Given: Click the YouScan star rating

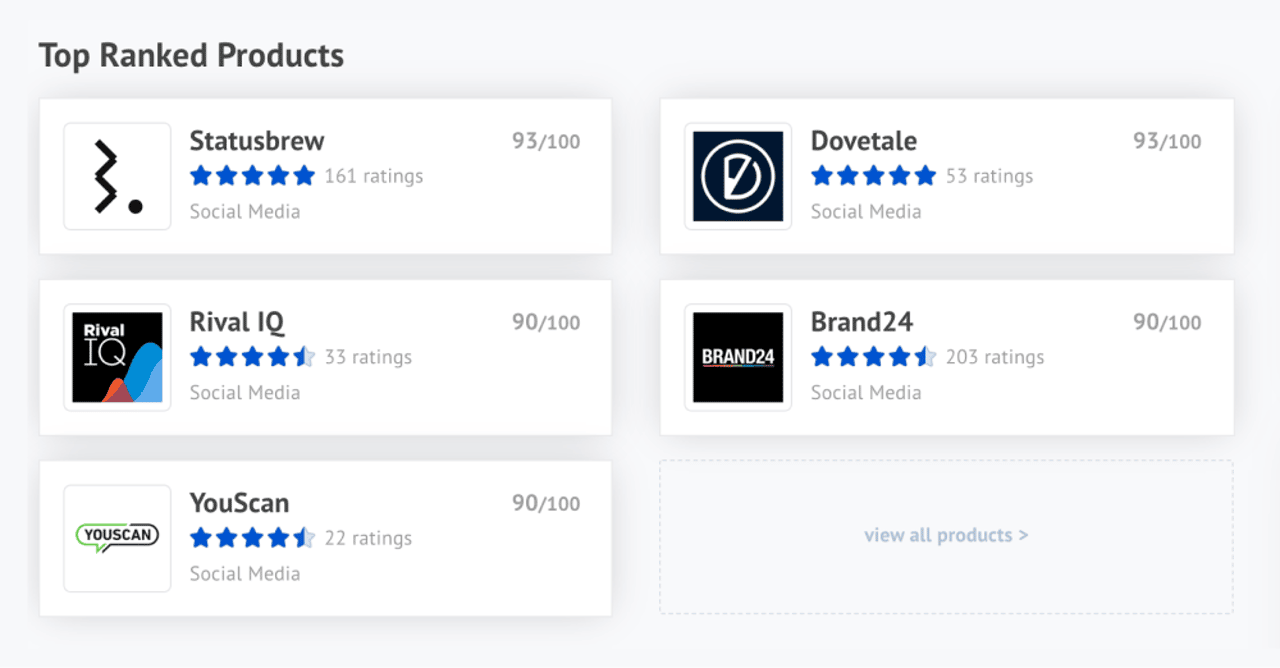Looking at the screenshot, I should 252,538.
